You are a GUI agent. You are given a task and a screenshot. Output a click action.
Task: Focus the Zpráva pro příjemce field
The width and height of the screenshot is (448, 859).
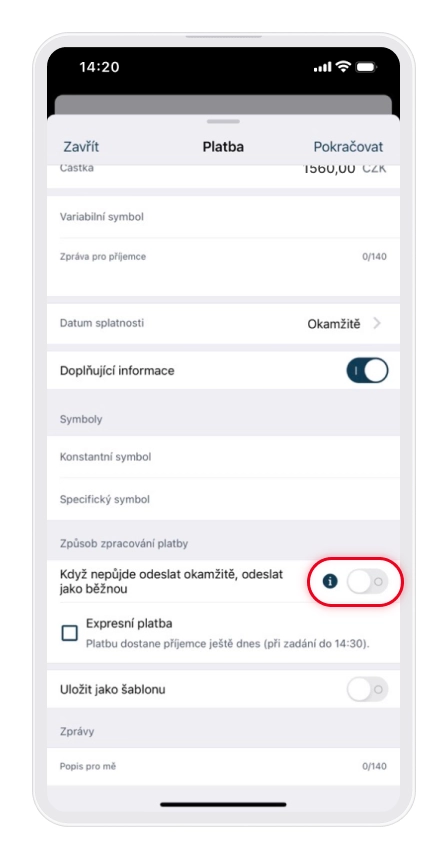(x=223, y=267)
